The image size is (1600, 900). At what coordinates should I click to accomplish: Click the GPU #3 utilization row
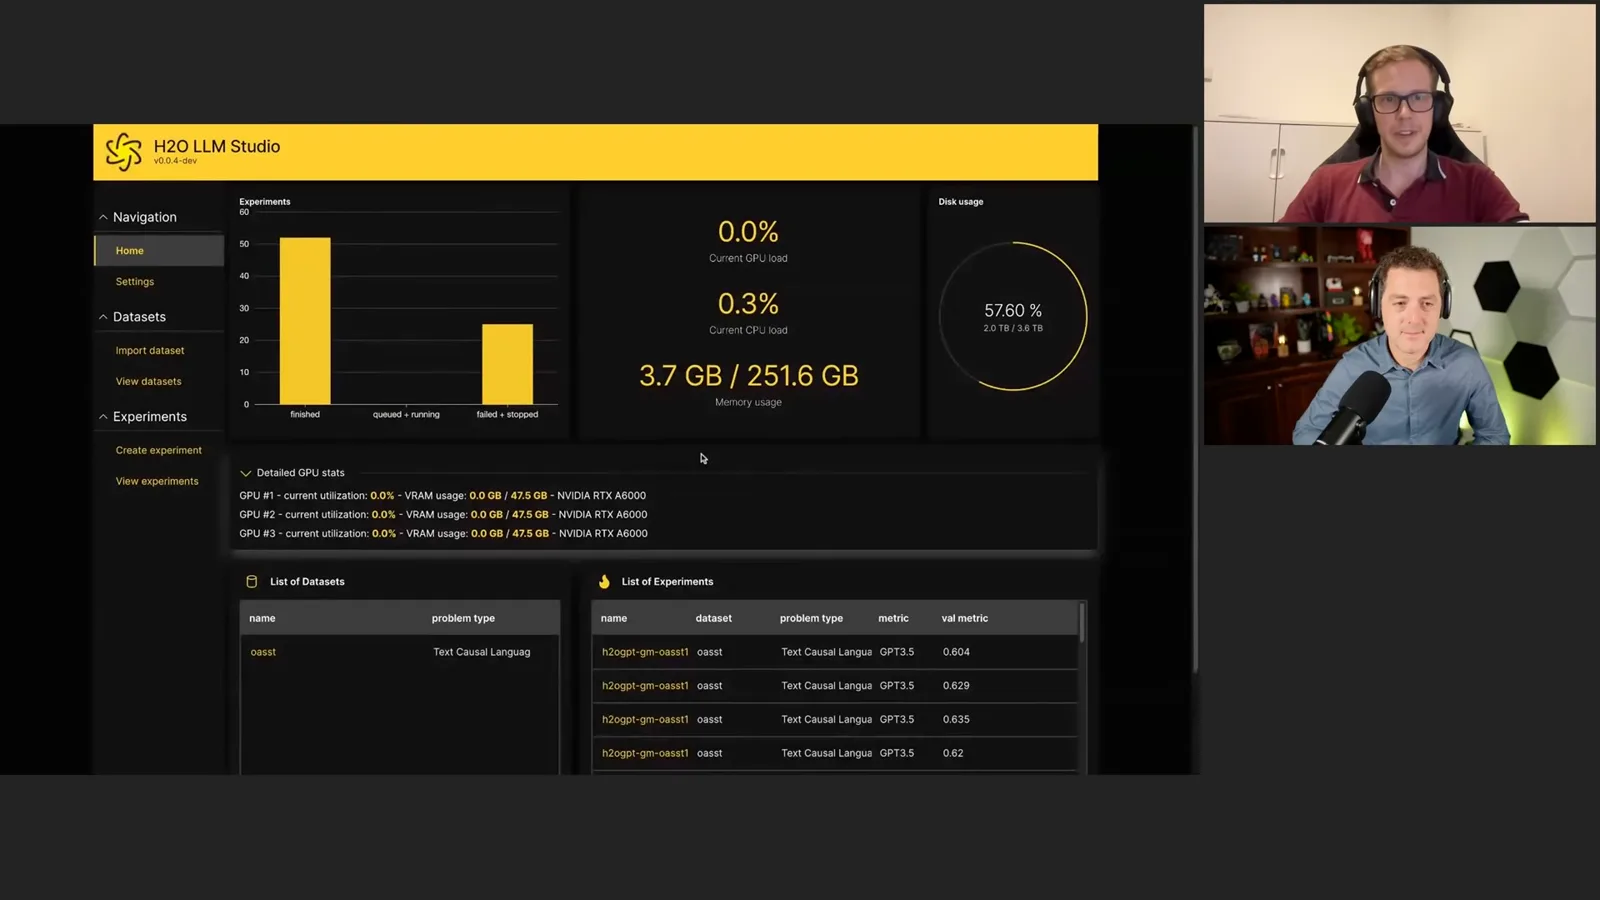443,534
